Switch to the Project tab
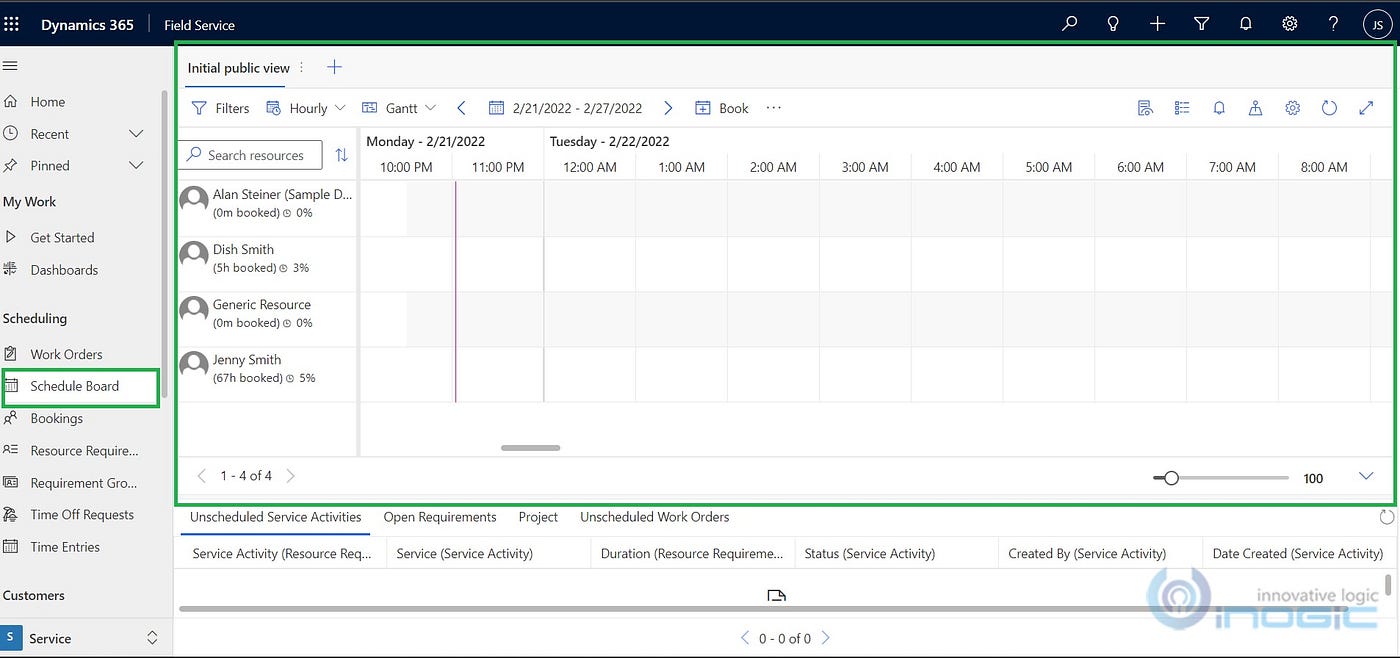Image resolution: width=1400 pixels, height=658 pixels. click(538, 517)
